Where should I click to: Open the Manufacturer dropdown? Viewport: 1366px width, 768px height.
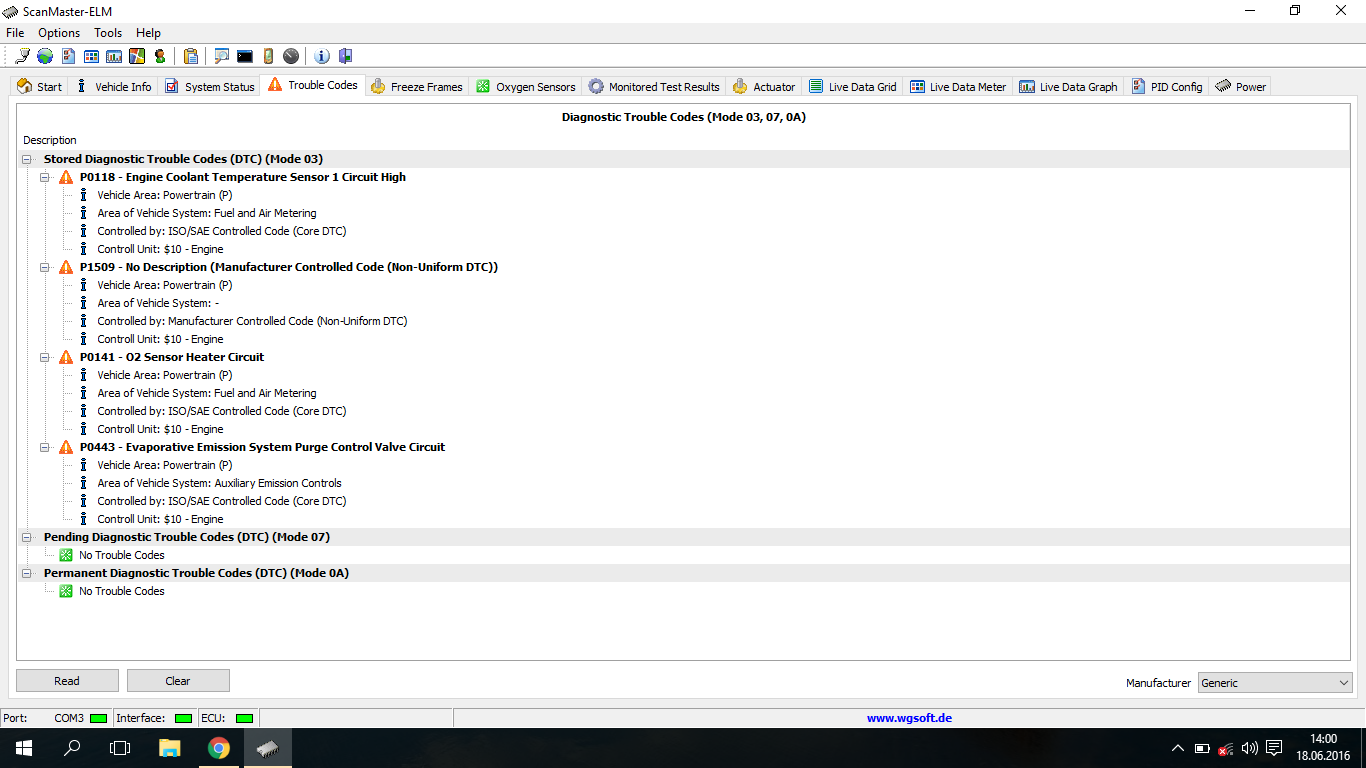1275,683
